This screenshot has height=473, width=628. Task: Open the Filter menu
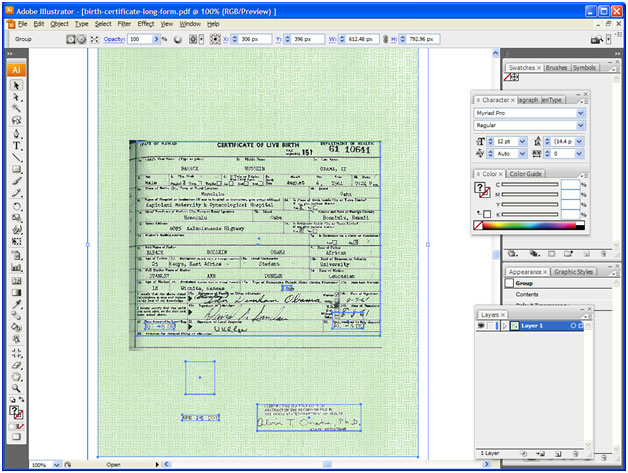(123, 23)
